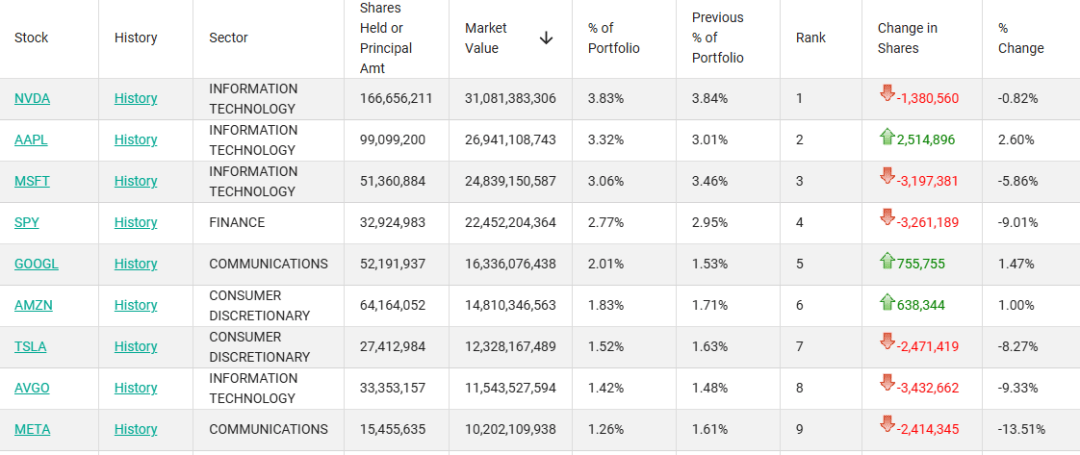Click the red down arrow in MSFT row
The height and width of the screenshot is (455, 1080).
click(886, 177)
